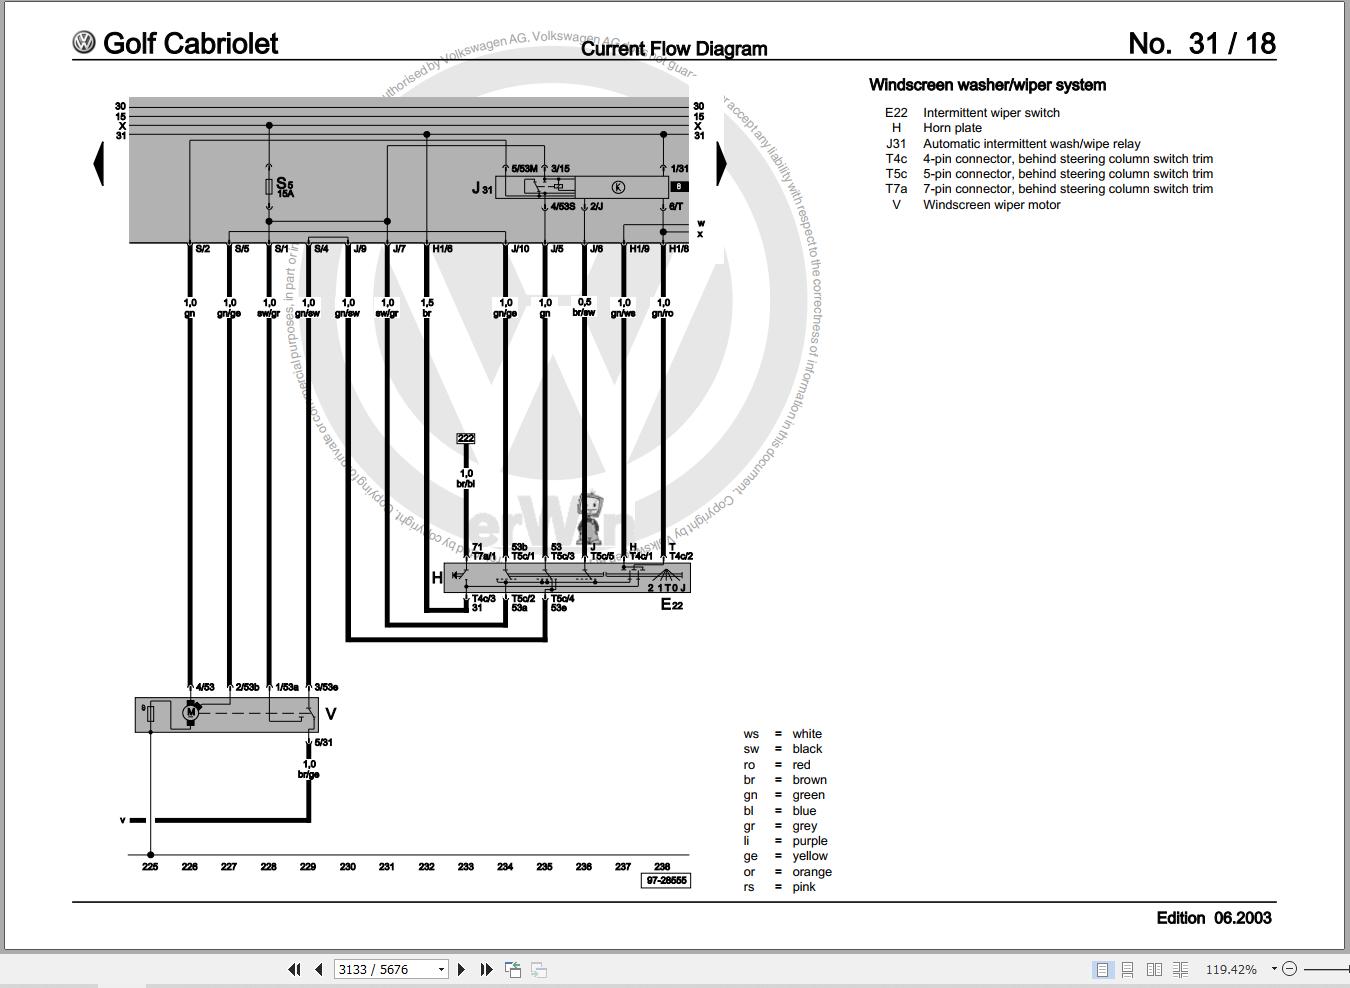
Task: Click current track number 232
Action: pyautogui.click(x=426, y=867)
